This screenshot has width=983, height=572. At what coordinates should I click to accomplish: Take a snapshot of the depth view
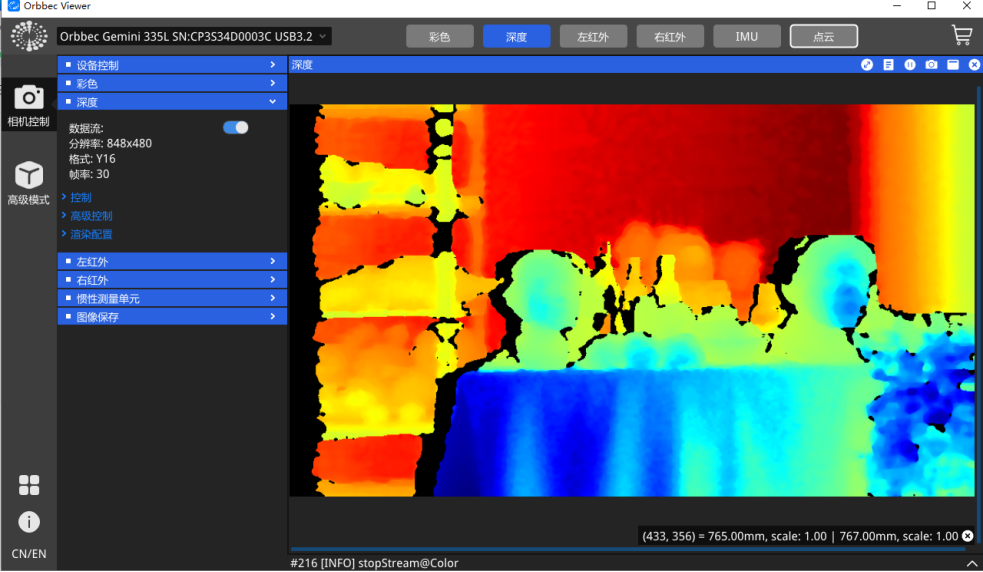[931, 65]
